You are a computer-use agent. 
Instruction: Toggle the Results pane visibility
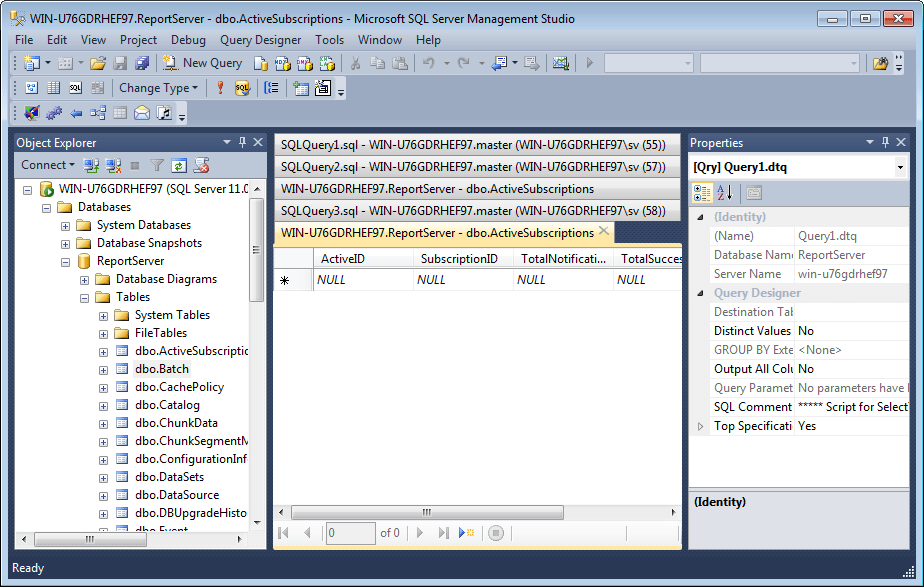click(x=97, y=89)
